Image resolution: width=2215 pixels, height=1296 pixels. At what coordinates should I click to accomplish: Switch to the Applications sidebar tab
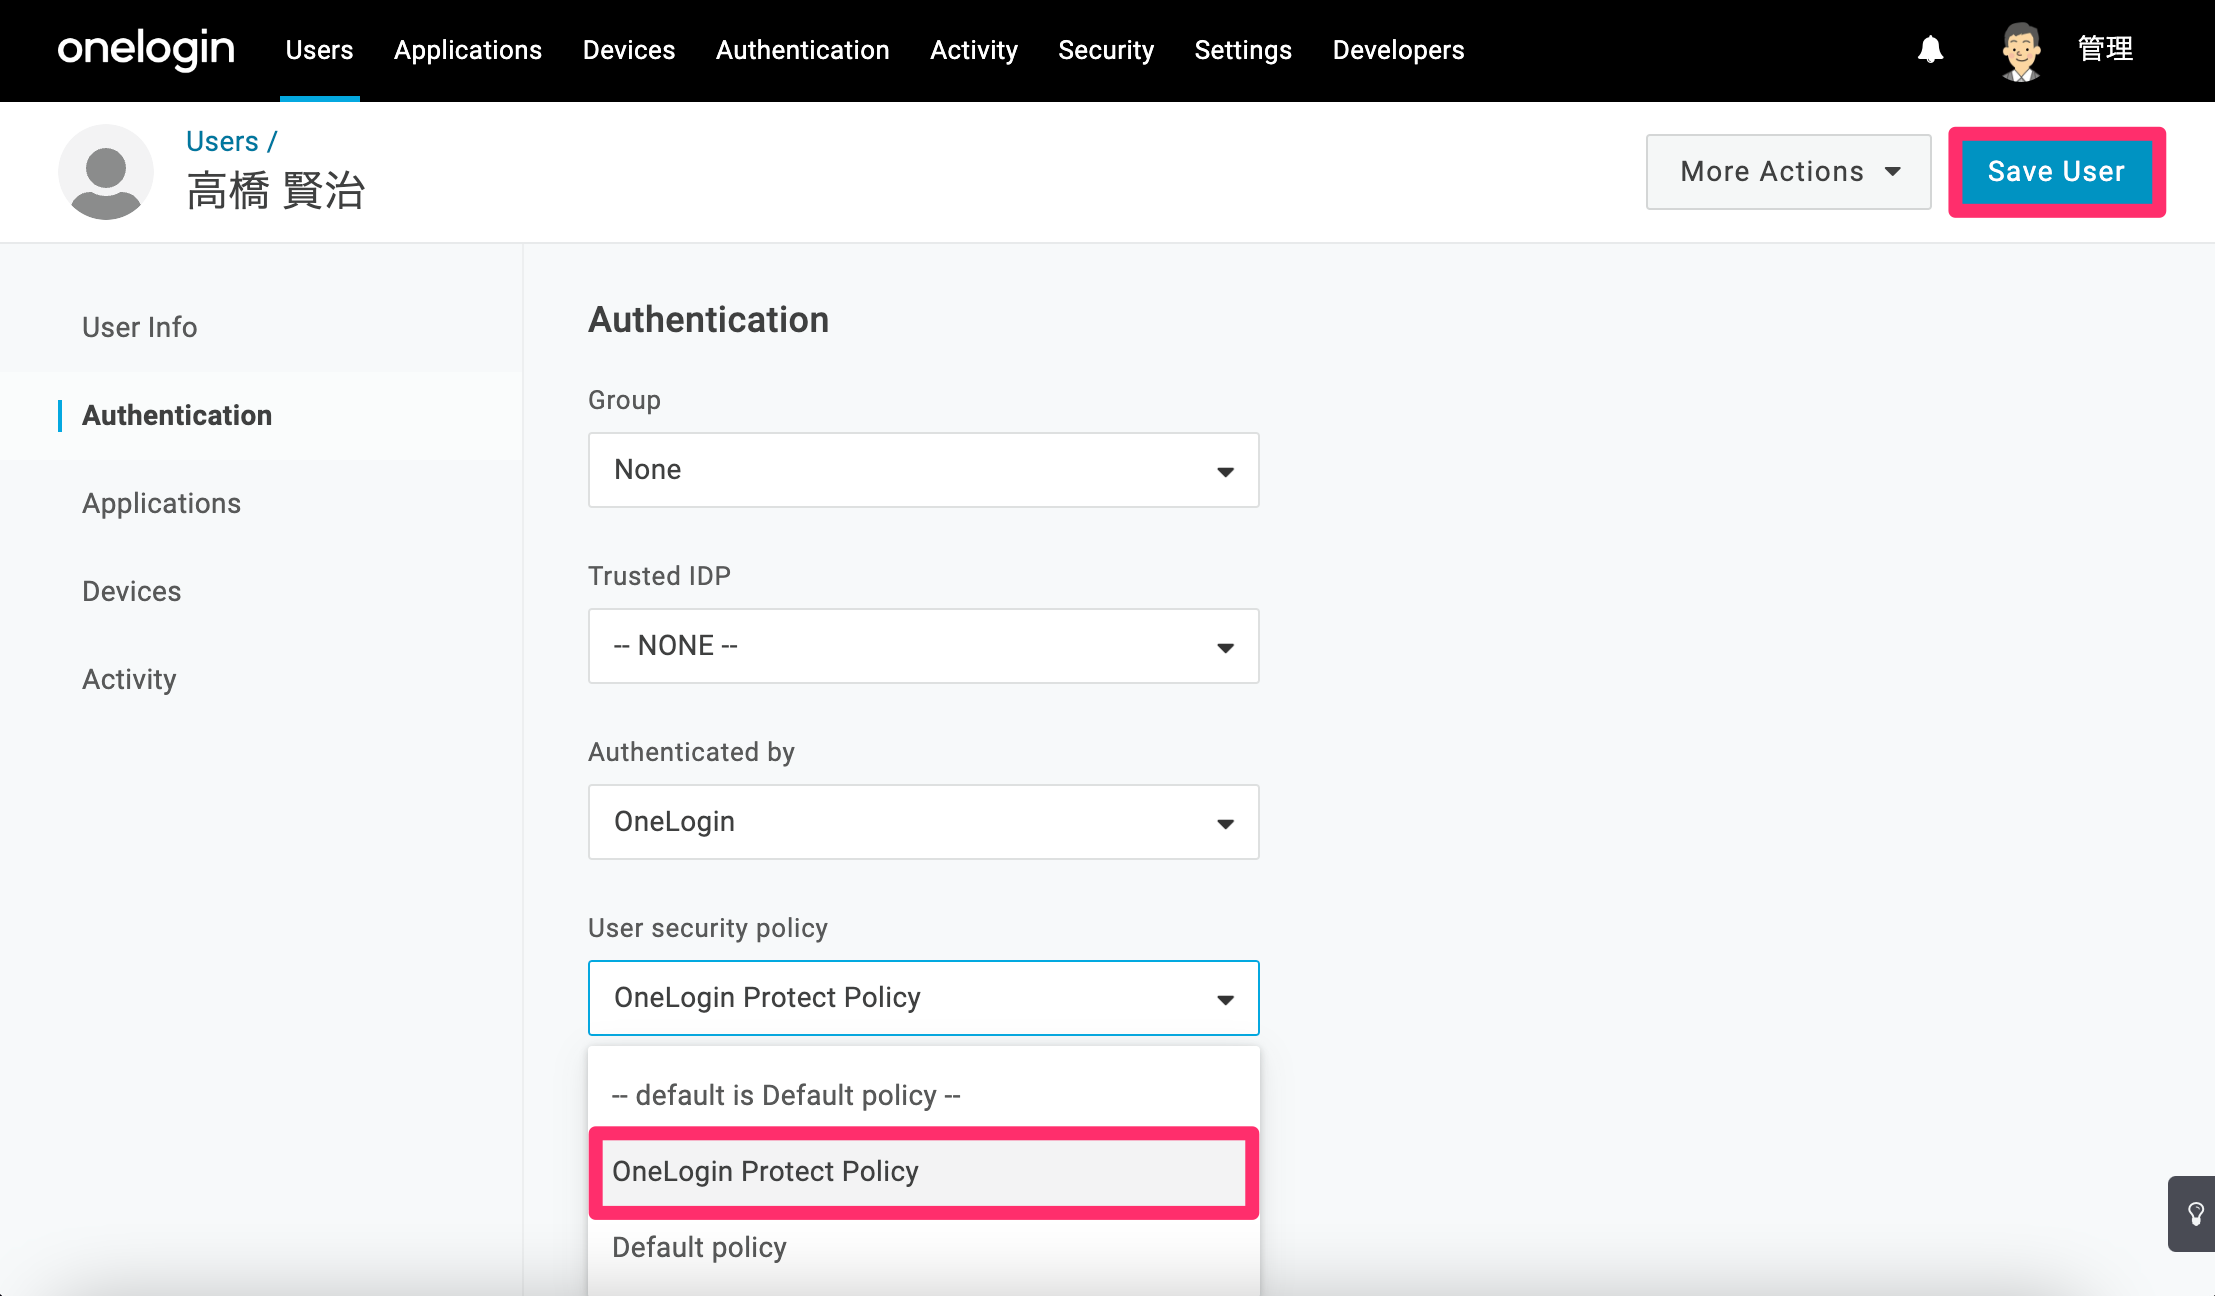tap(162, 503)
